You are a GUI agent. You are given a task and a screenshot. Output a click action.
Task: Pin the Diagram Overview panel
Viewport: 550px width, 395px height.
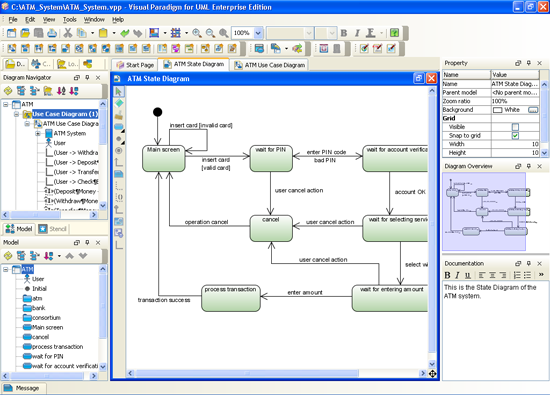529,166
